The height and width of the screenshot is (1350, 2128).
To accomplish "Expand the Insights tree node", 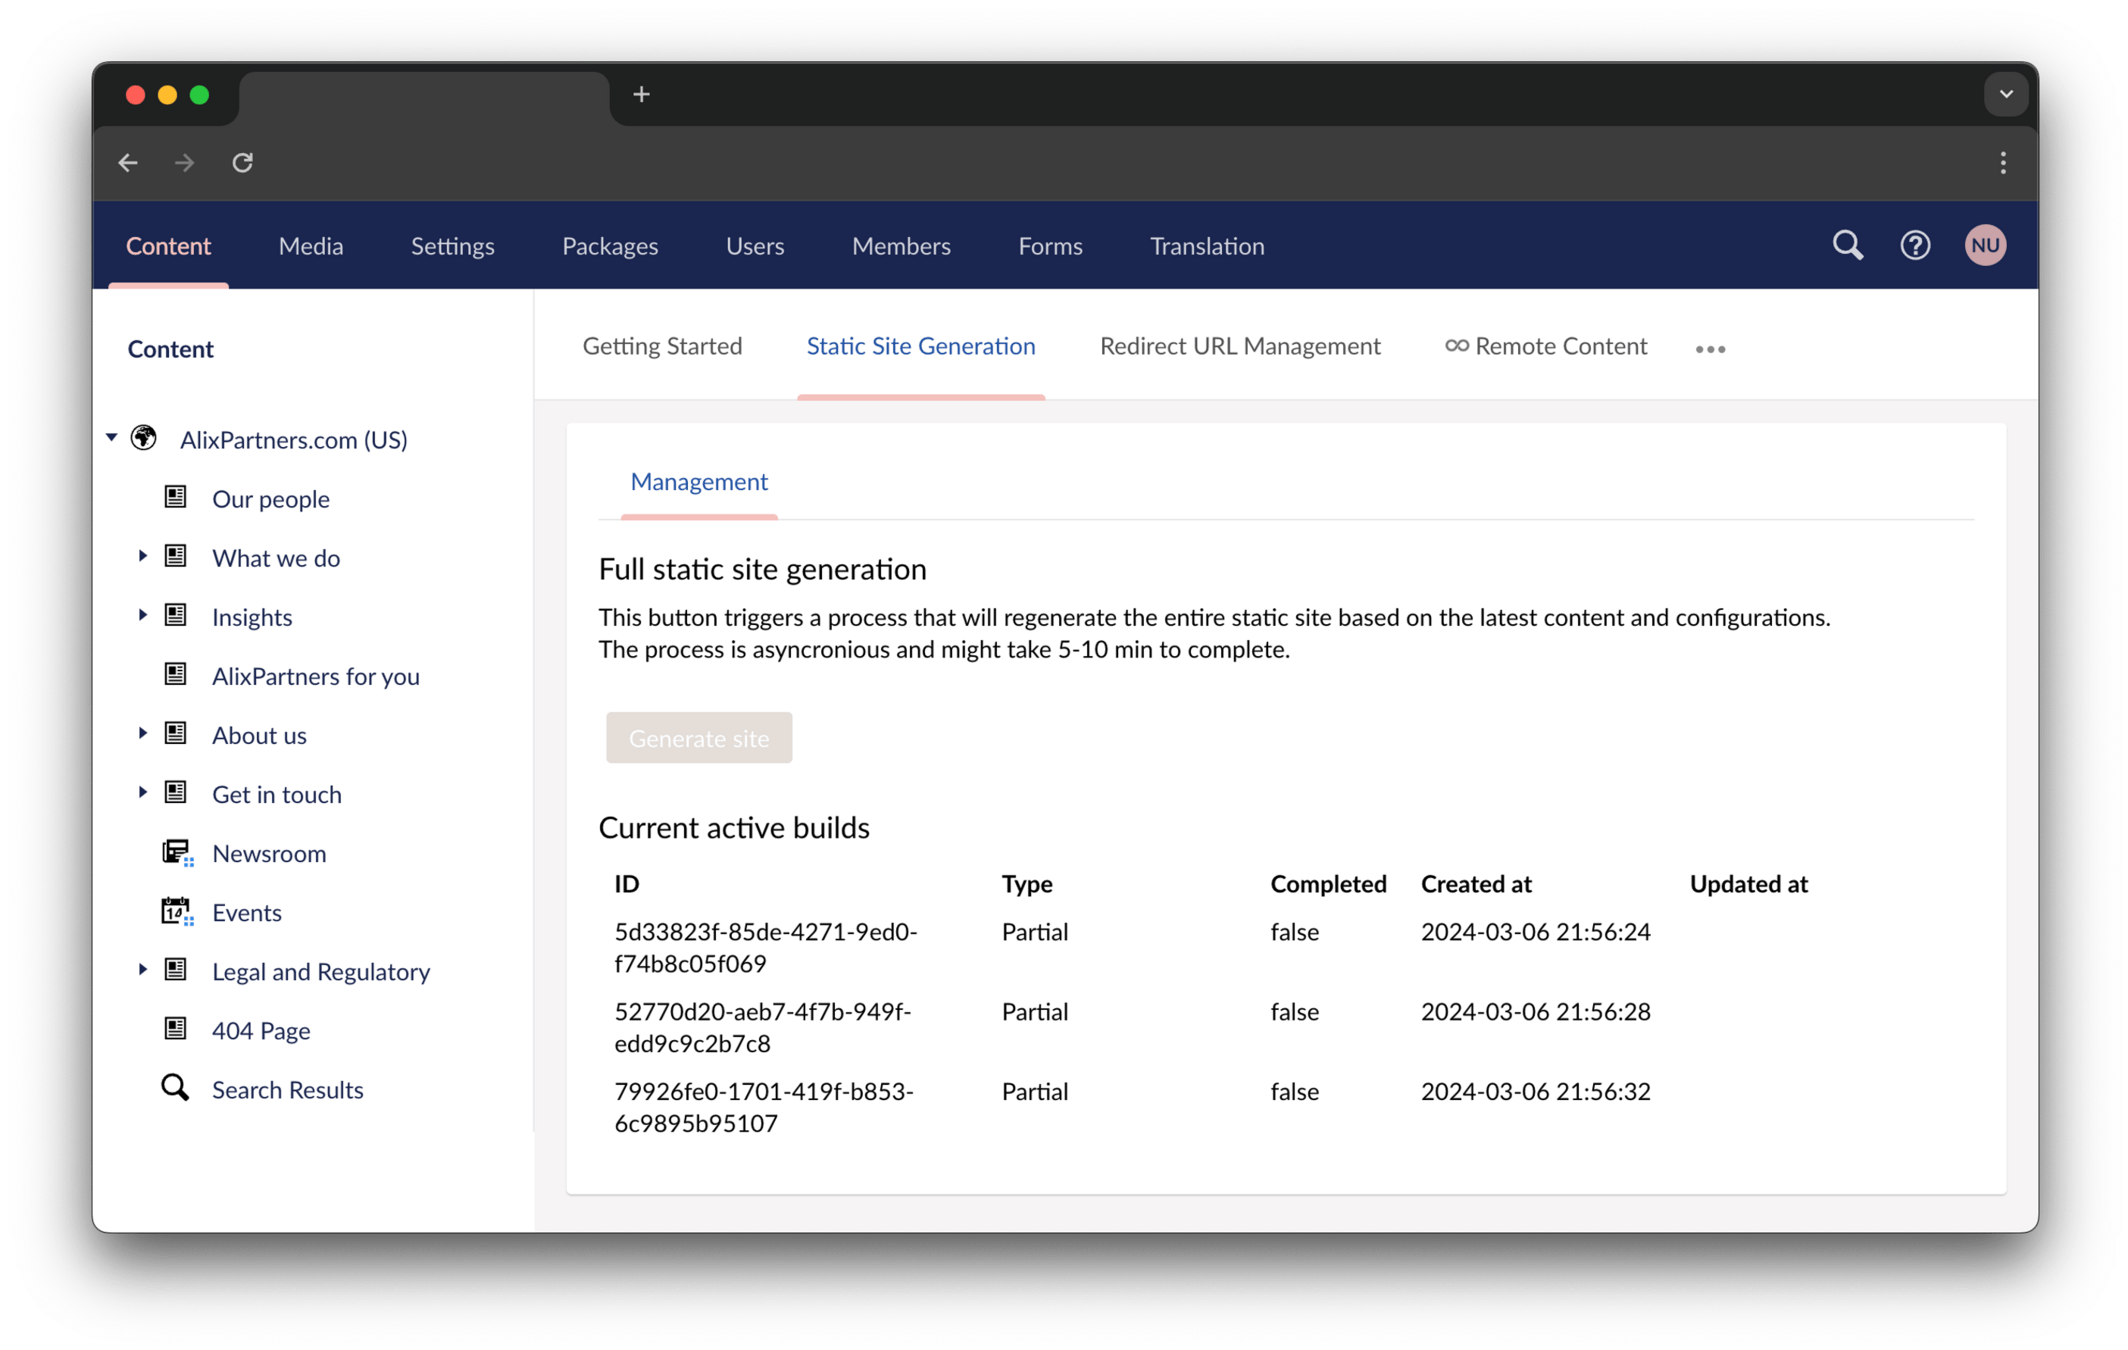I will pyautogui.click(x=142, y=615).
